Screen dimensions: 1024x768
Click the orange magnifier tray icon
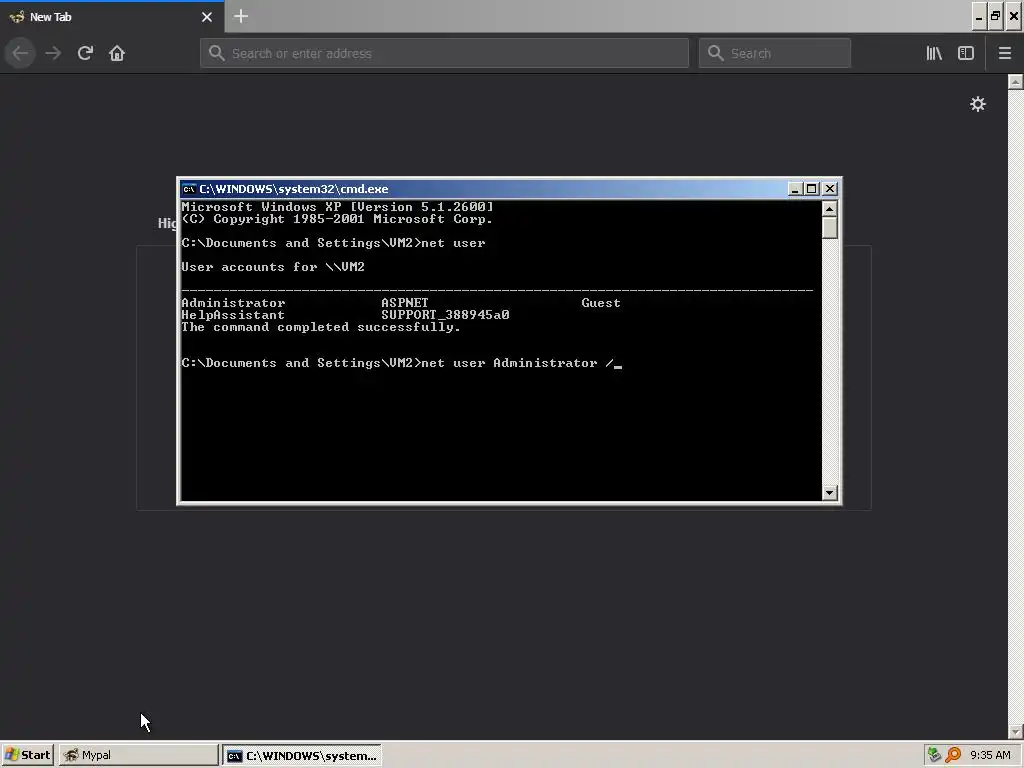click(953, 755)
